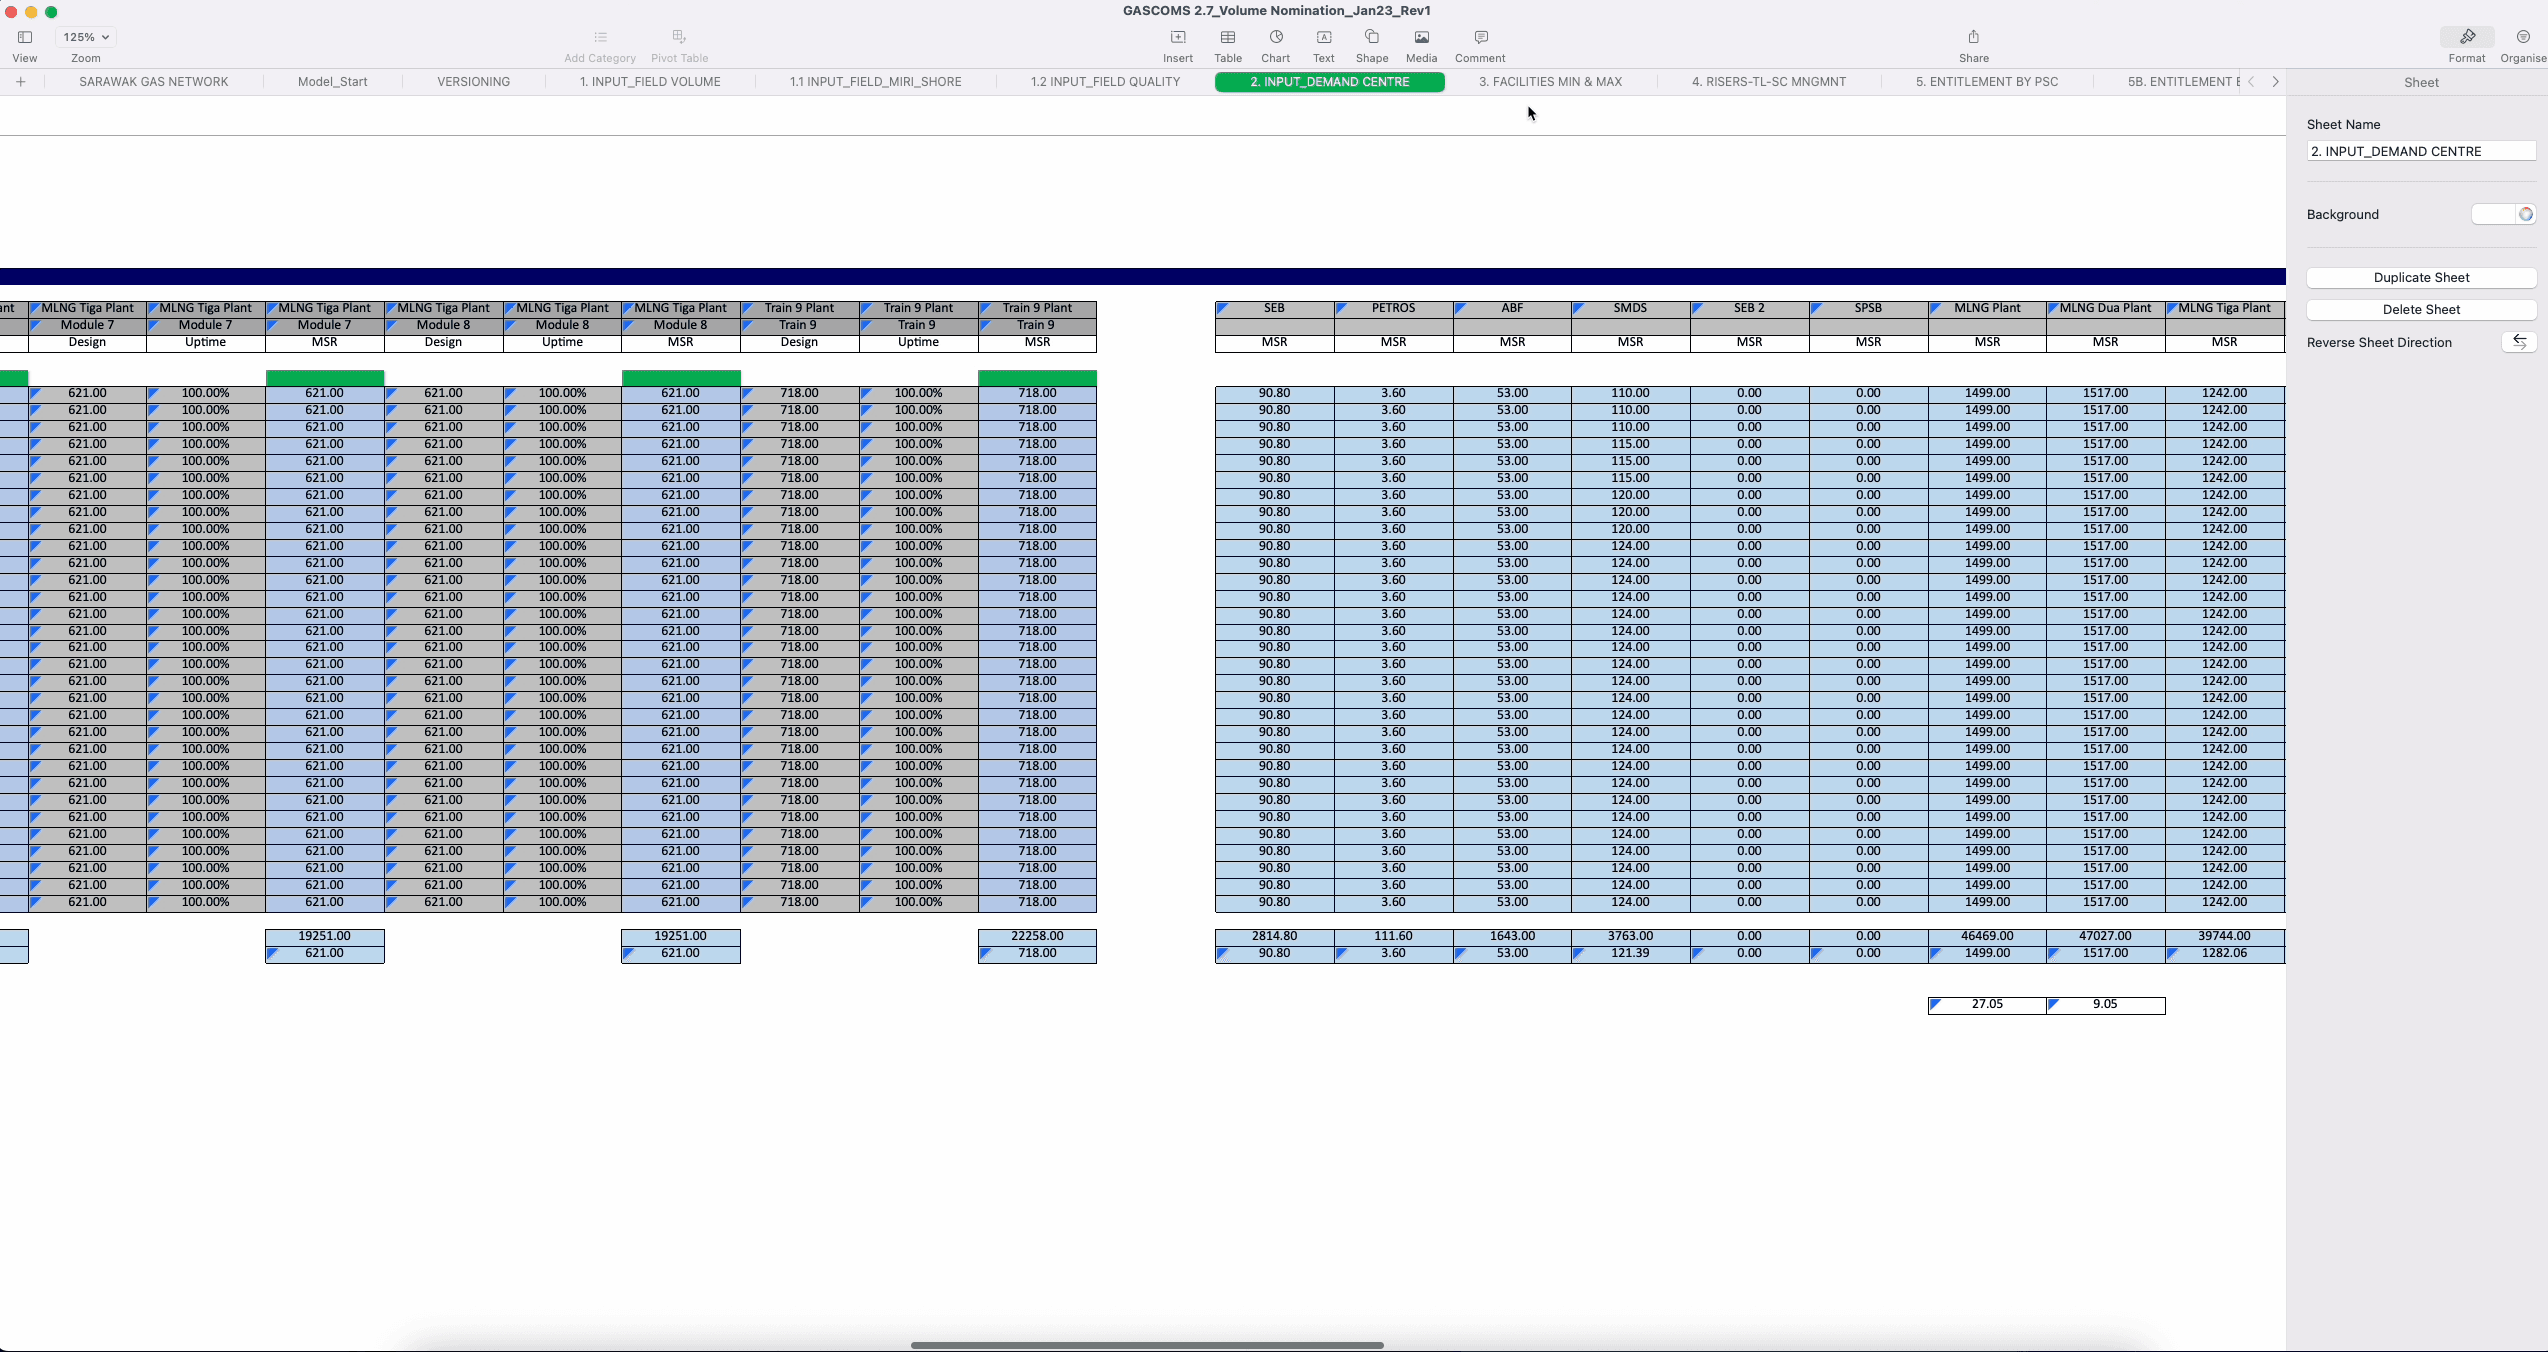Click the Delete Sheet button
This screenshot has width=2548, height=1352.
click(2420, 309)
